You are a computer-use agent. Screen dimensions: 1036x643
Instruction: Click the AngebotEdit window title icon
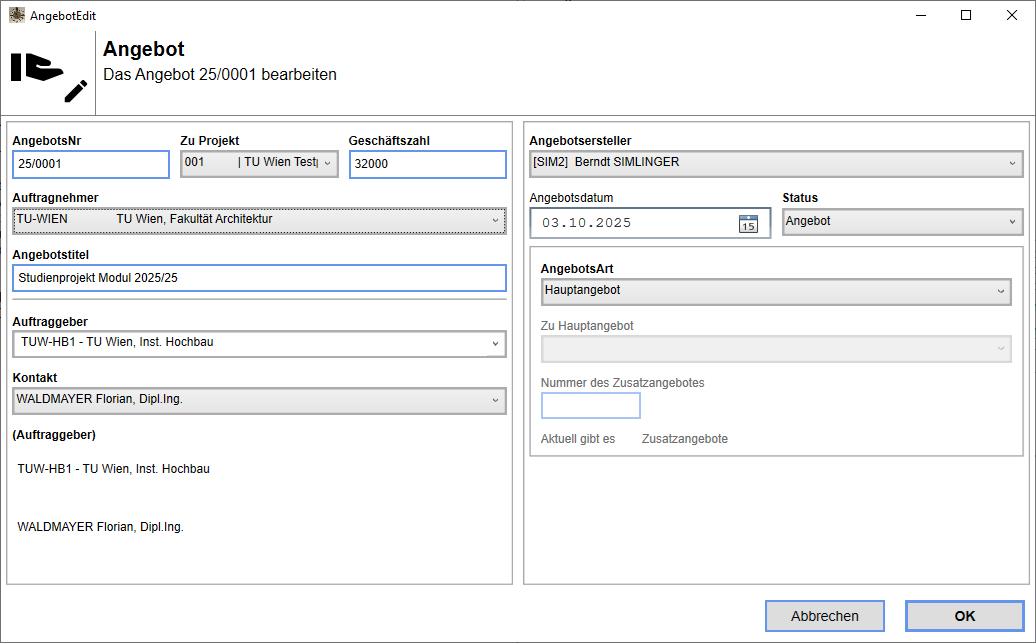click(x=17, y=16)
